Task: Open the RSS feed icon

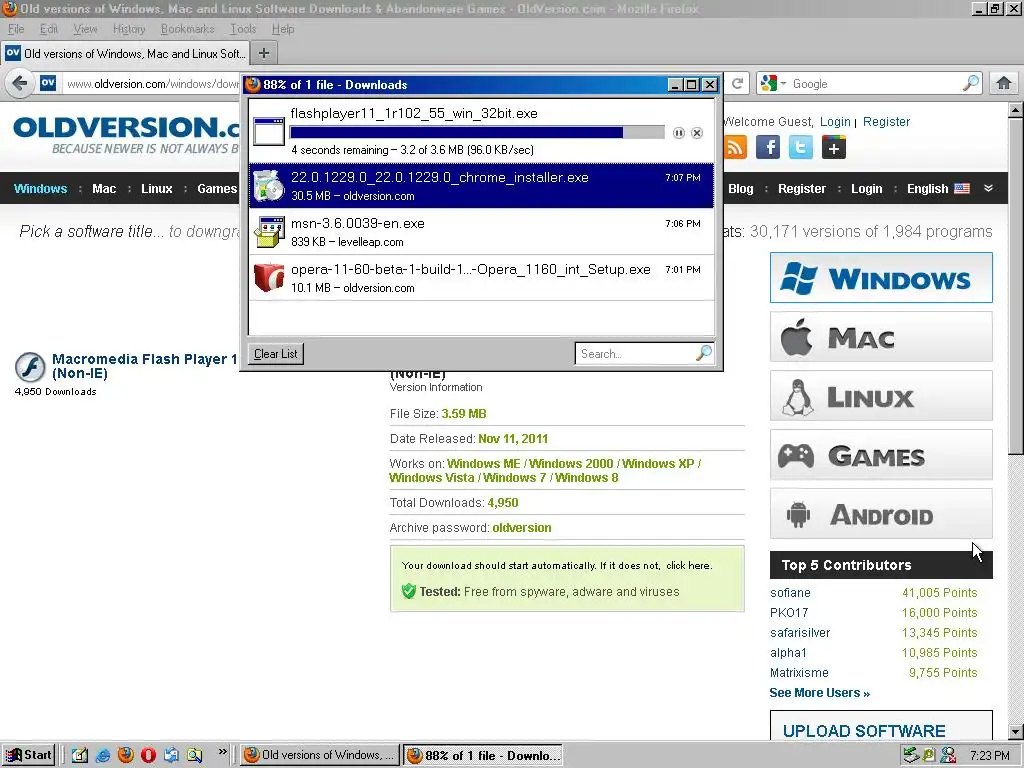Action: click(x=735, y=147)
